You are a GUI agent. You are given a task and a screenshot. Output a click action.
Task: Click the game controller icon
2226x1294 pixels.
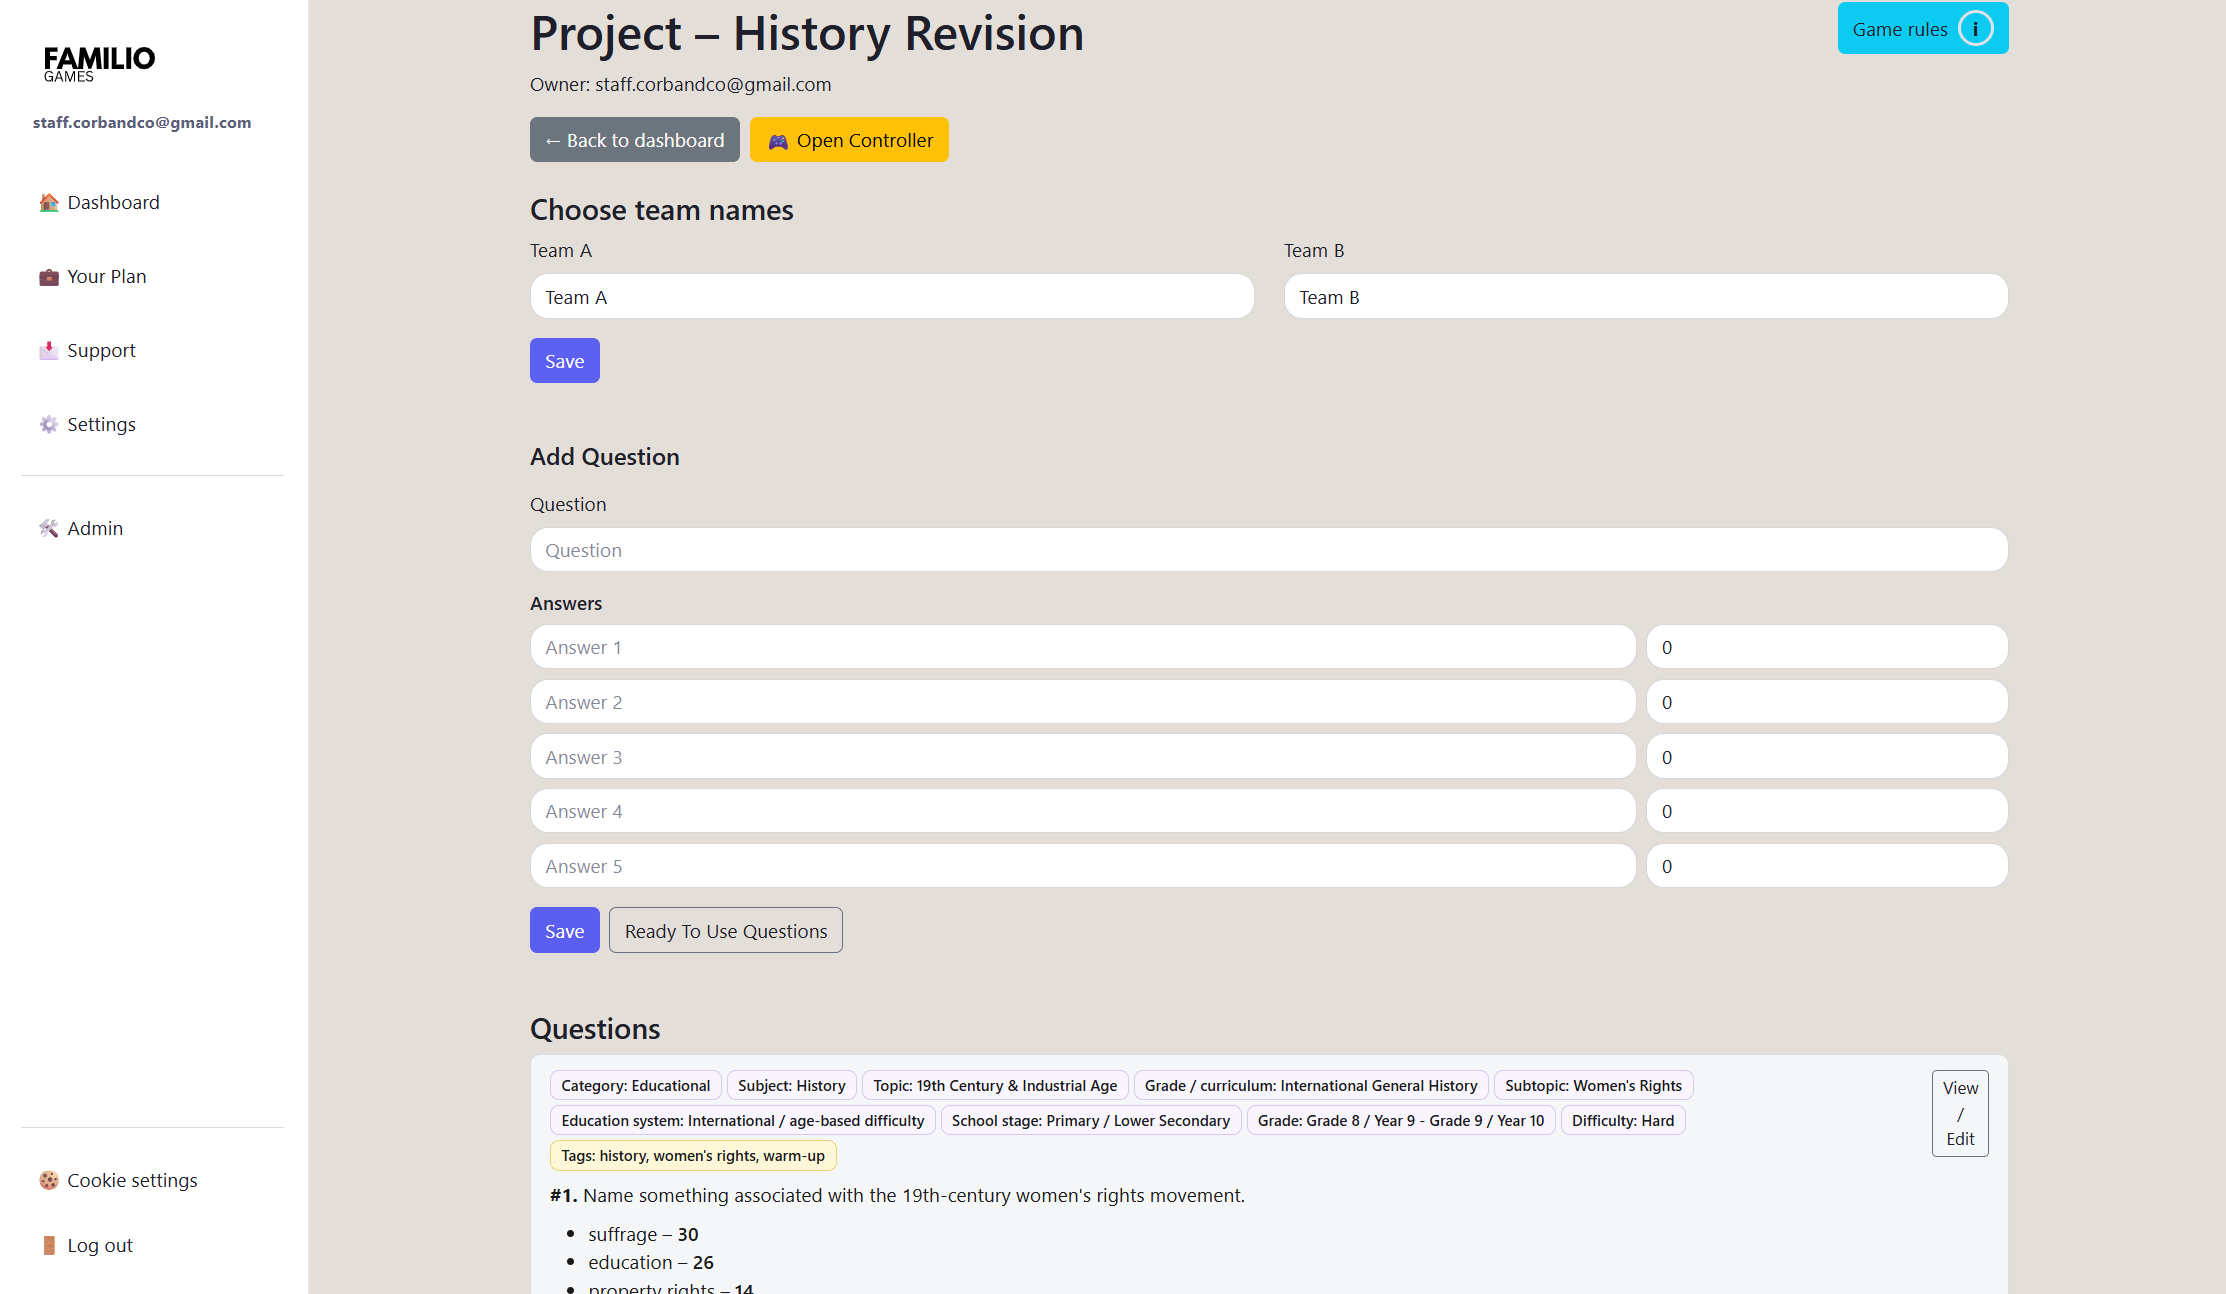click(x=778, y=142)
